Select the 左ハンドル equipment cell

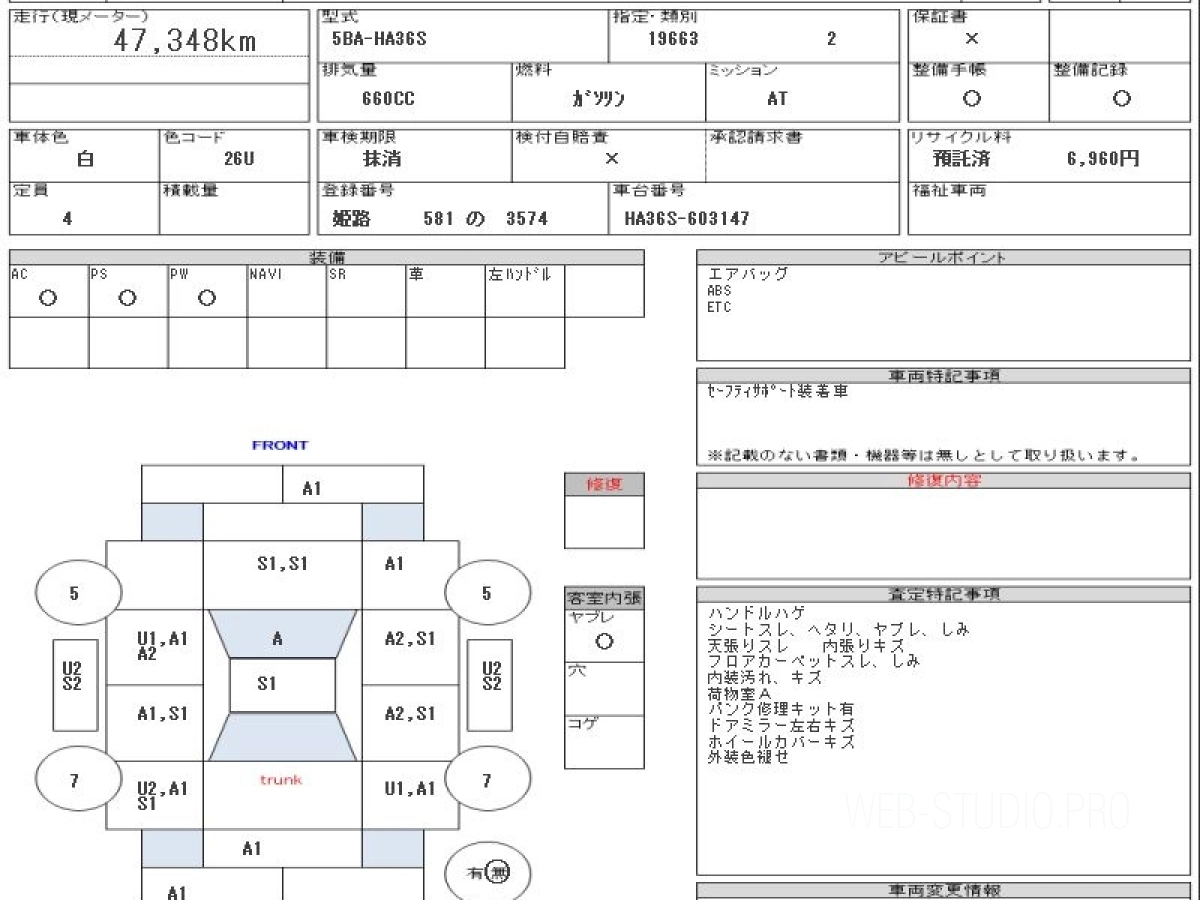[x=525, y=291]
